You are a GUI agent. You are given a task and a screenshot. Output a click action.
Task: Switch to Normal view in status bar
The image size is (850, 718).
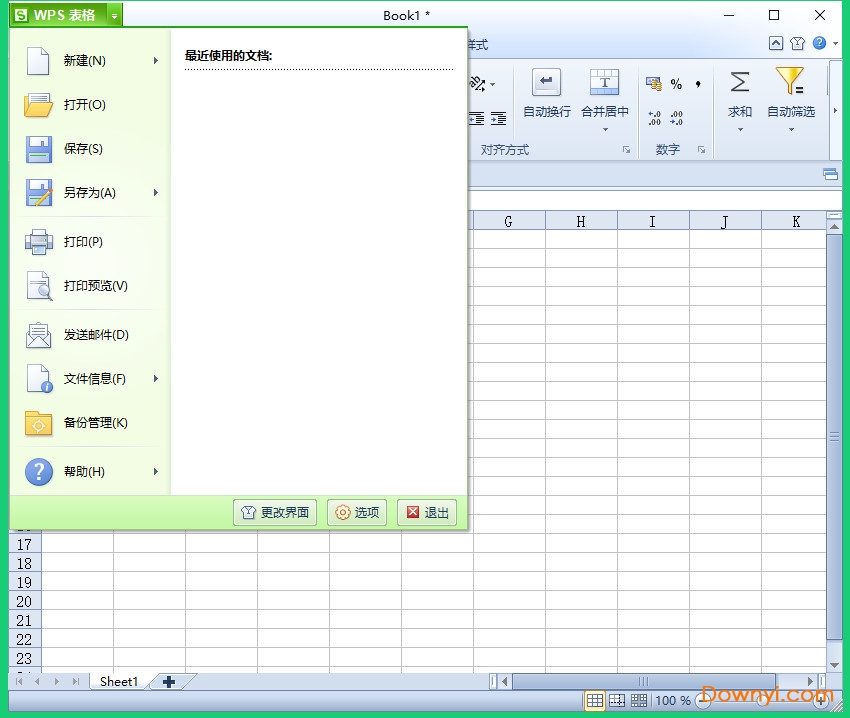tap(595, 701)
